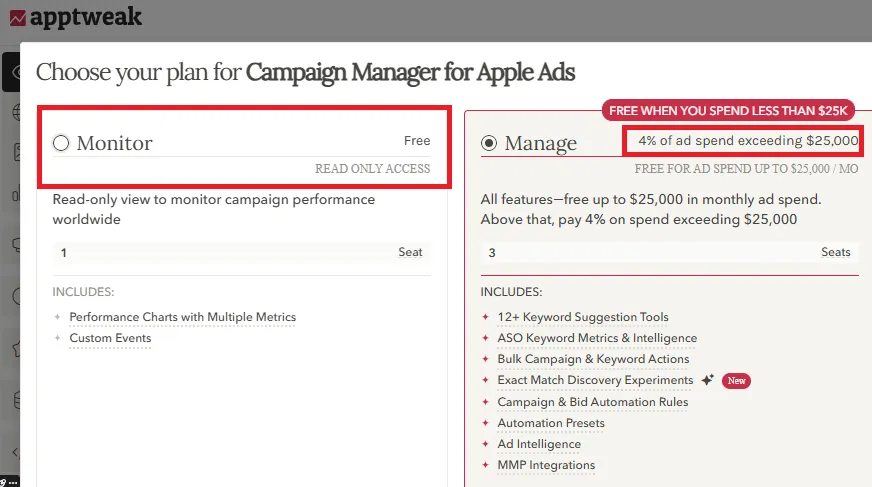The height and width of the screenshot is (487, 872).
Task: Click the Monitor plan read-only description text
Action: point(214,210)
